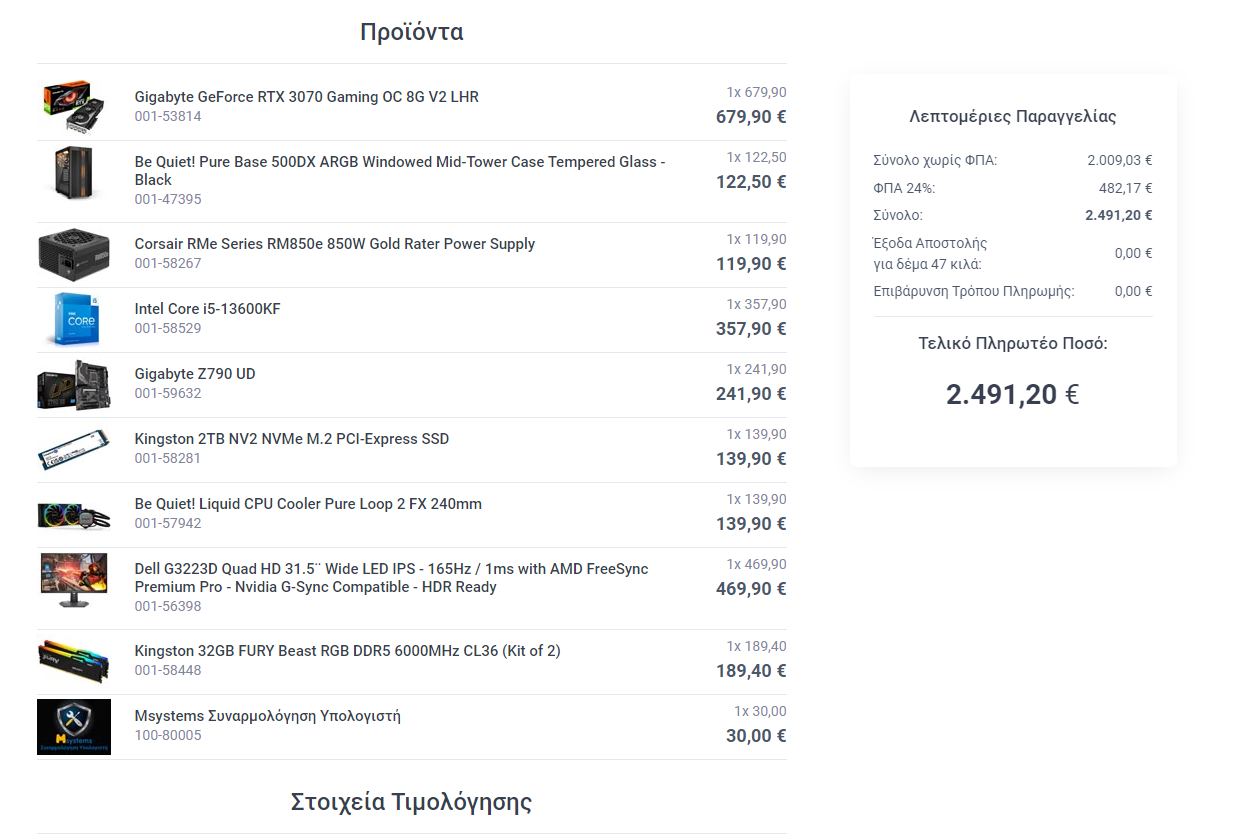Open Kingston 2TB NV2 NVMe product title

292,439
